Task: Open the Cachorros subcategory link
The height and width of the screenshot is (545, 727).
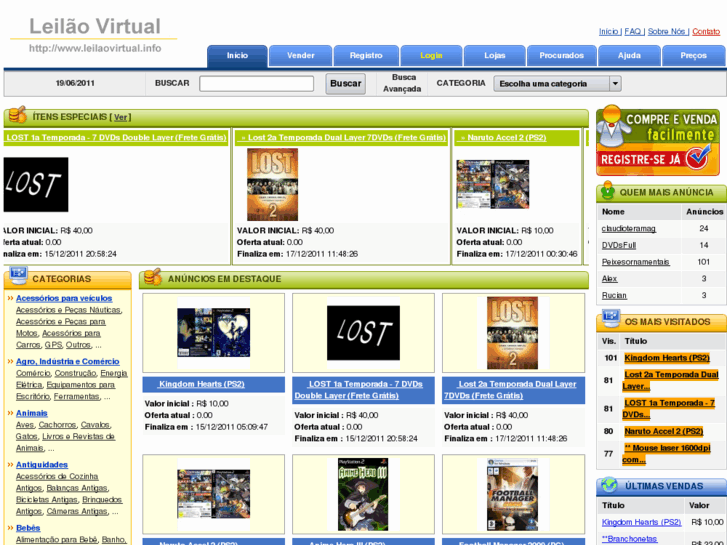Action: point(57,425)
